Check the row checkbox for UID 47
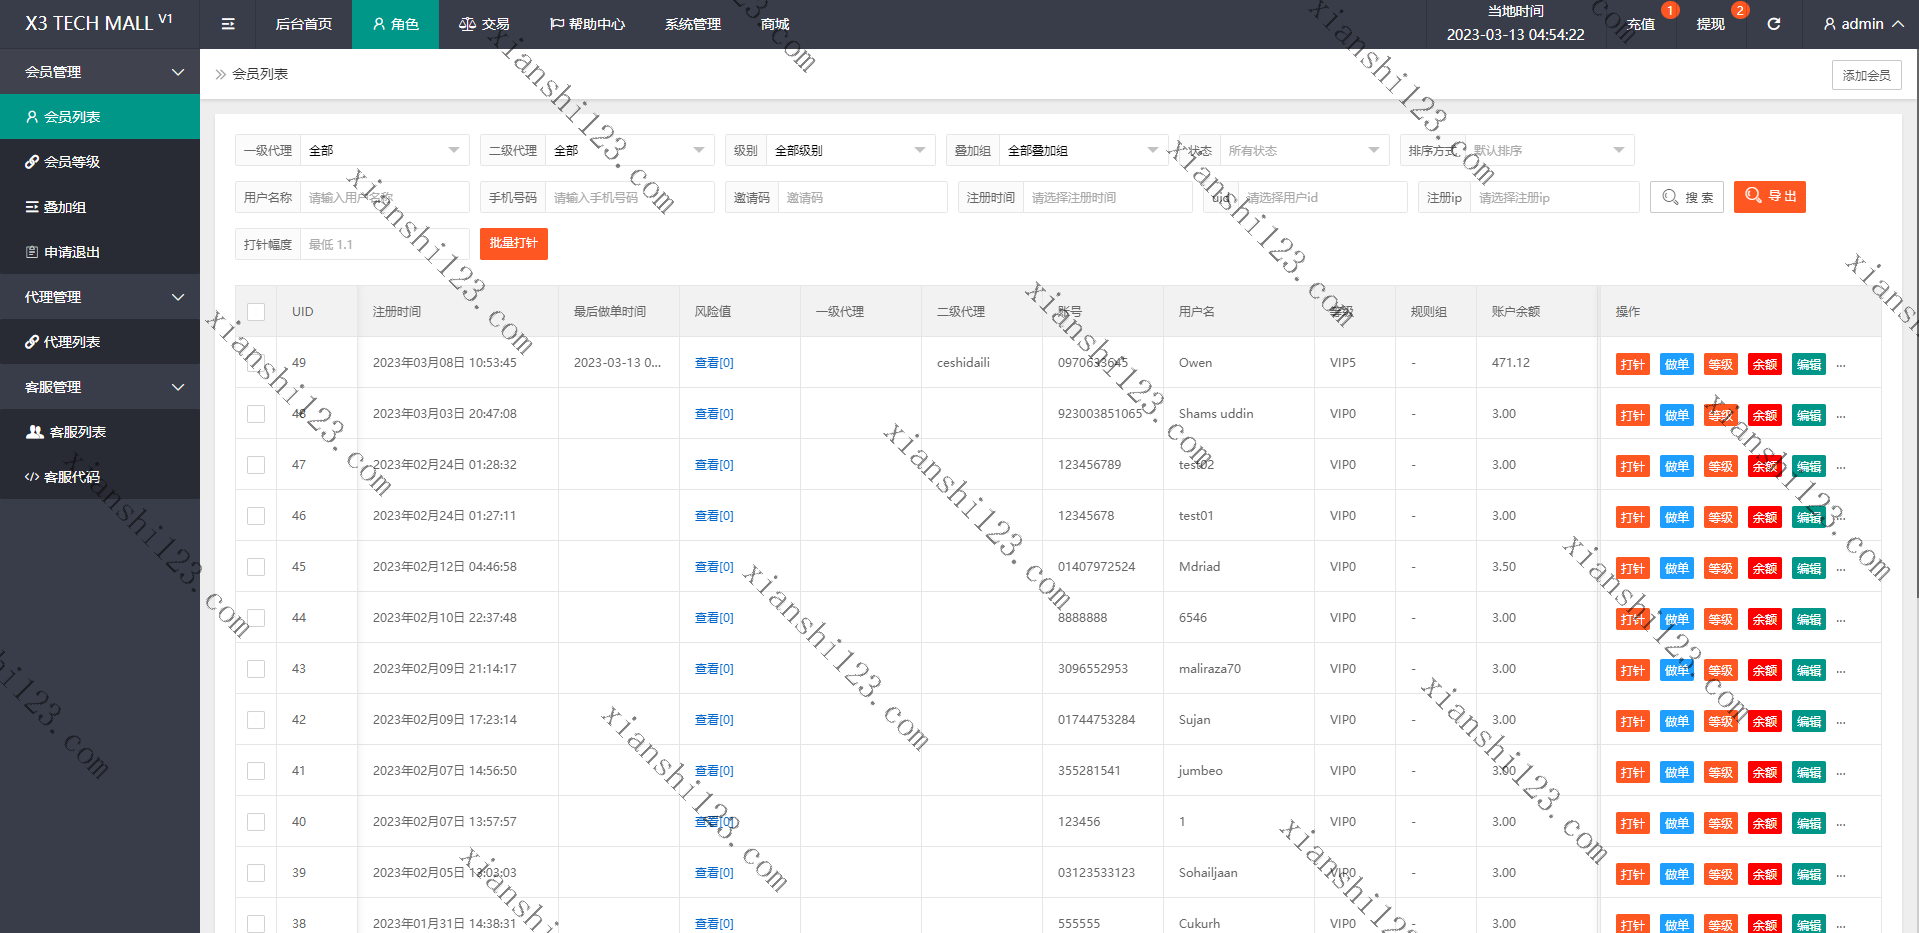Image resolution: width=1919 pixels, height=933 pixels. tap(256, 465)
